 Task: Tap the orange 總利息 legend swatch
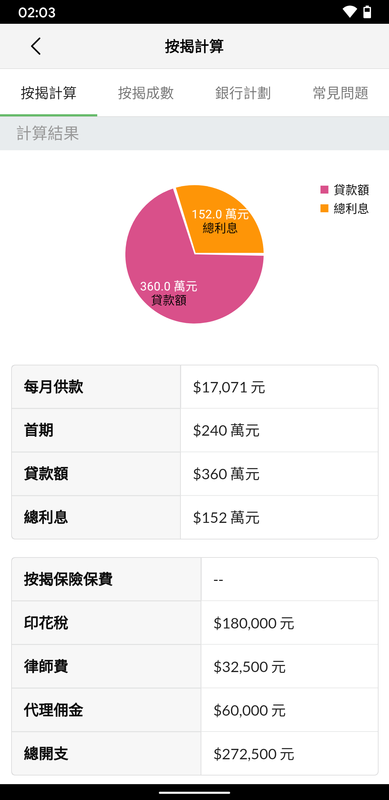(x=324, y=208)
